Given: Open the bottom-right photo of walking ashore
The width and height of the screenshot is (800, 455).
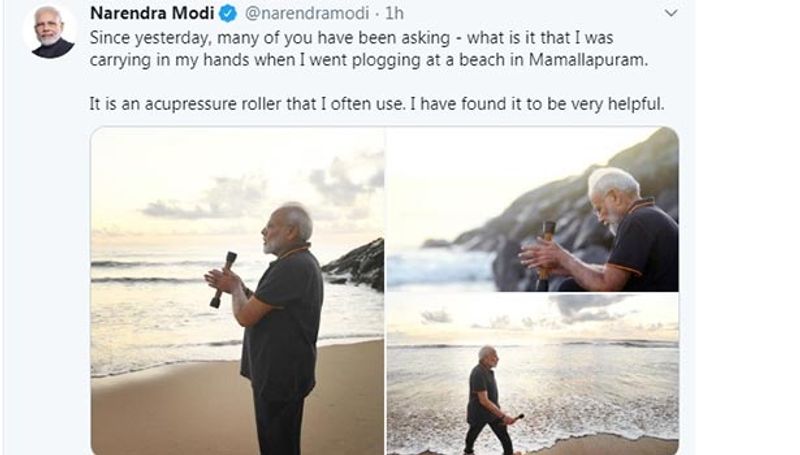Looking at the screenshot, I should pos(532,374).
